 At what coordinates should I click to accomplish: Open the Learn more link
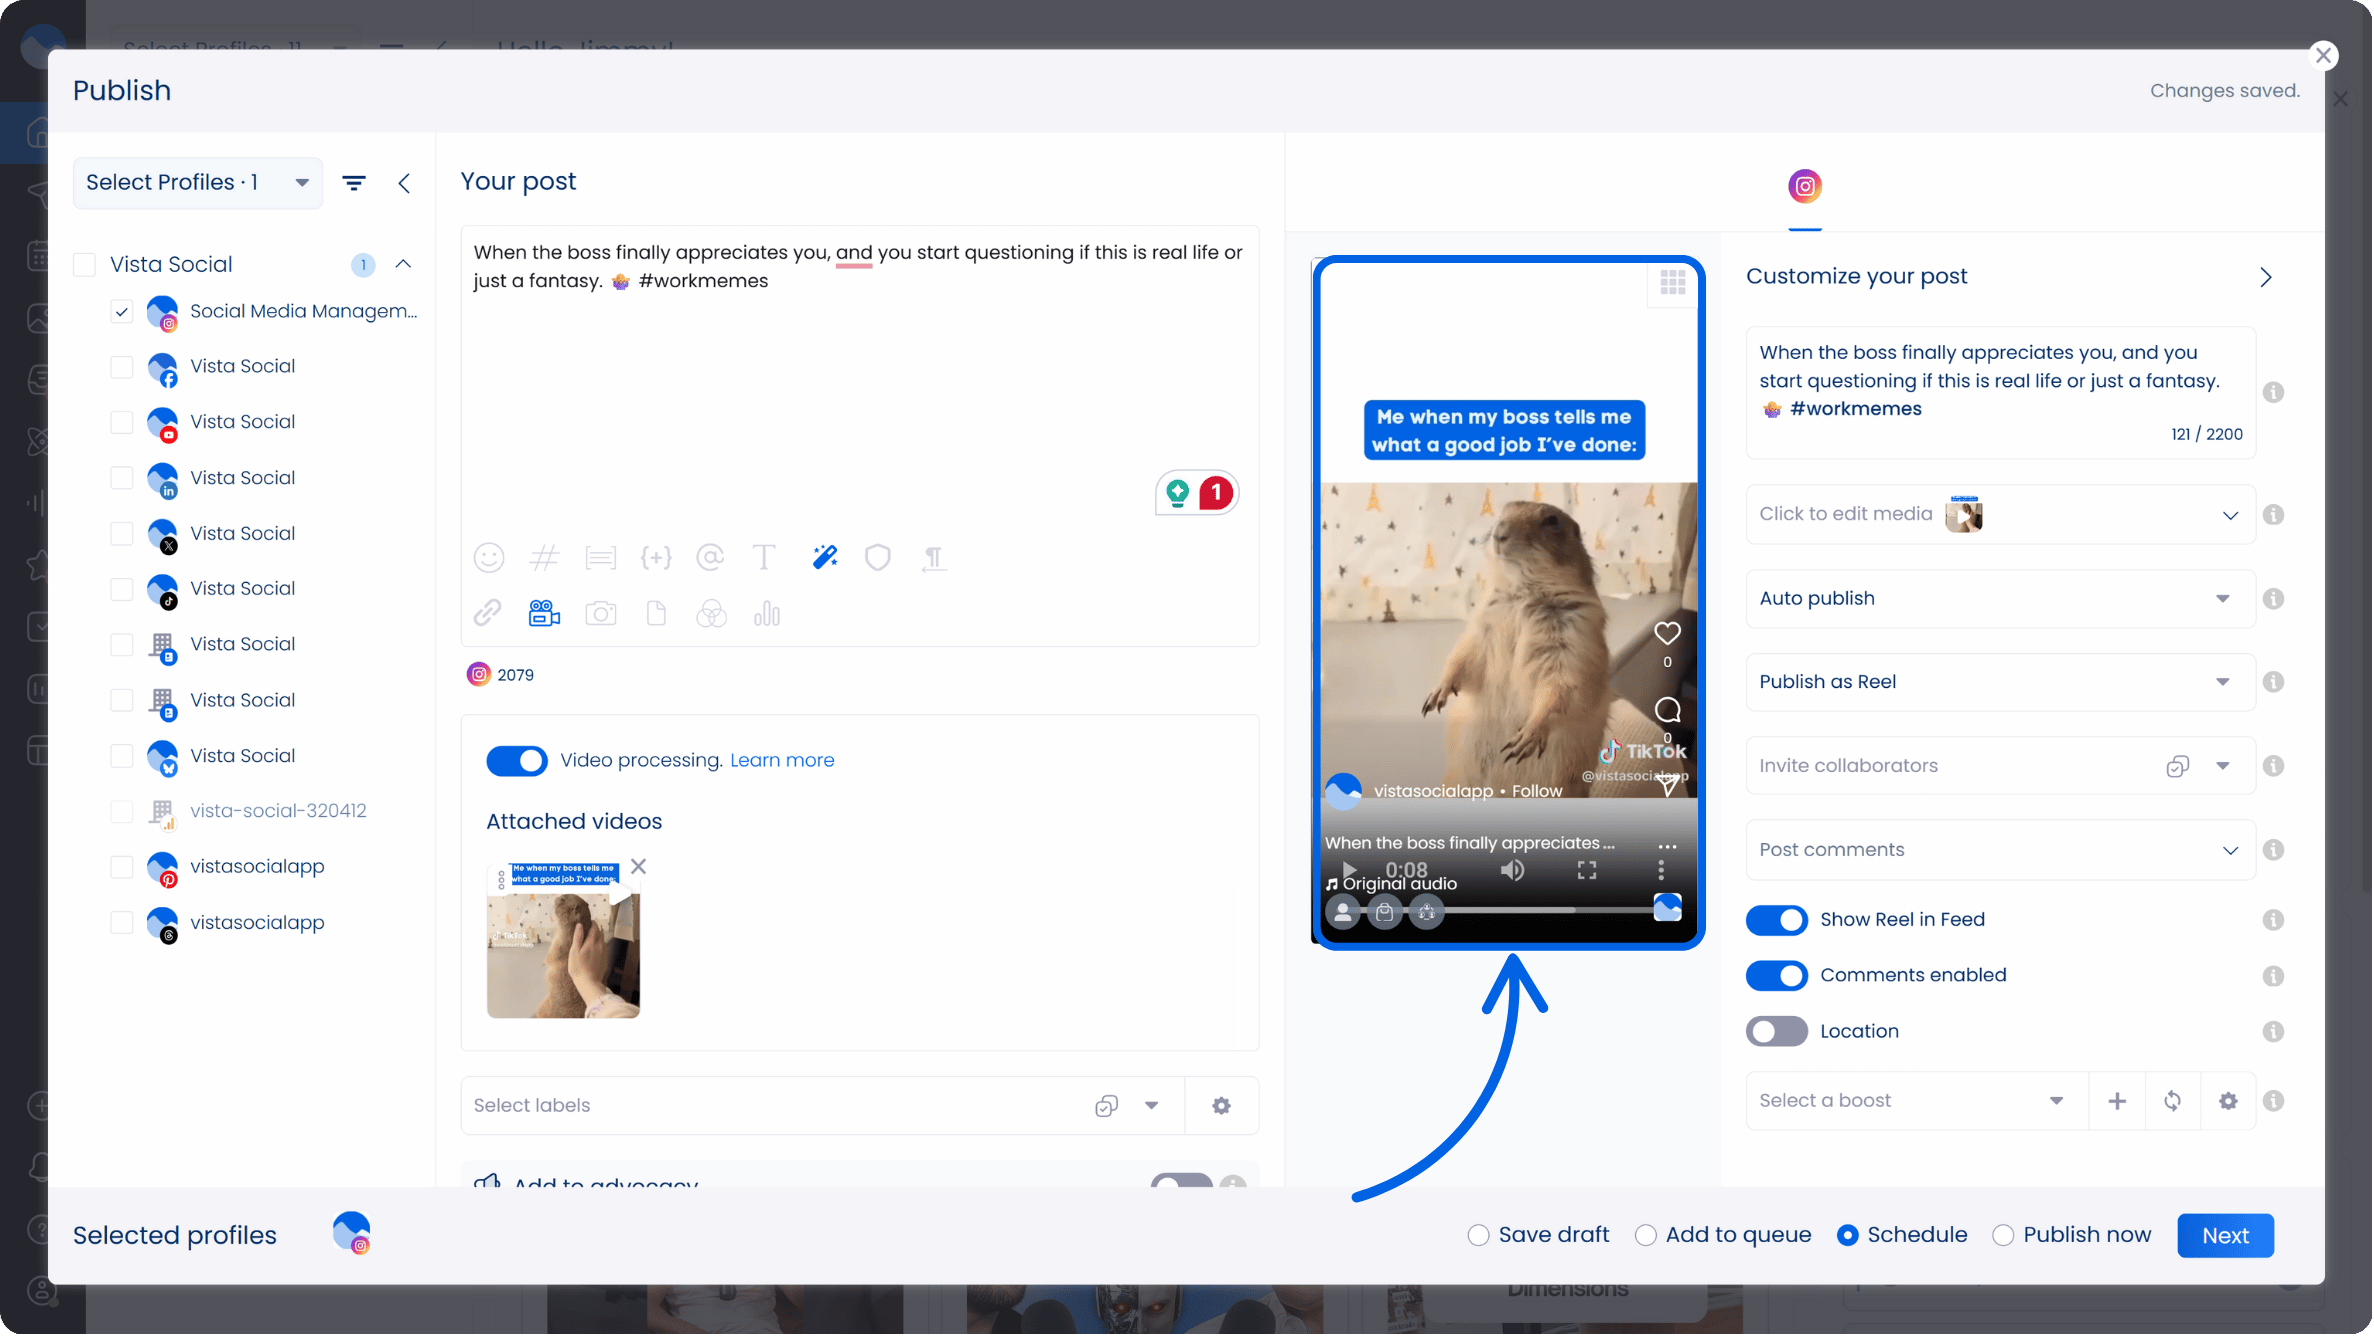(x=782, y=760)
